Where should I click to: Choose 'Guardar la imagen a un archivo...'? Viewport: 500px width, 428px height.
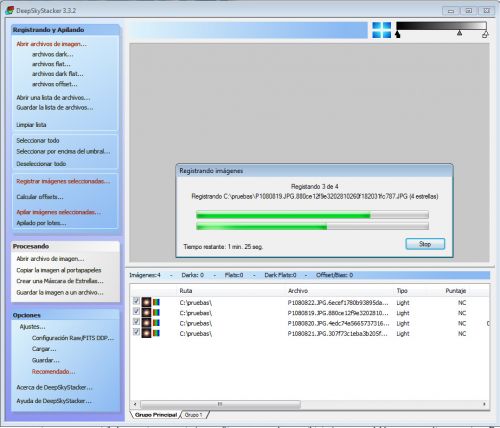60,293
